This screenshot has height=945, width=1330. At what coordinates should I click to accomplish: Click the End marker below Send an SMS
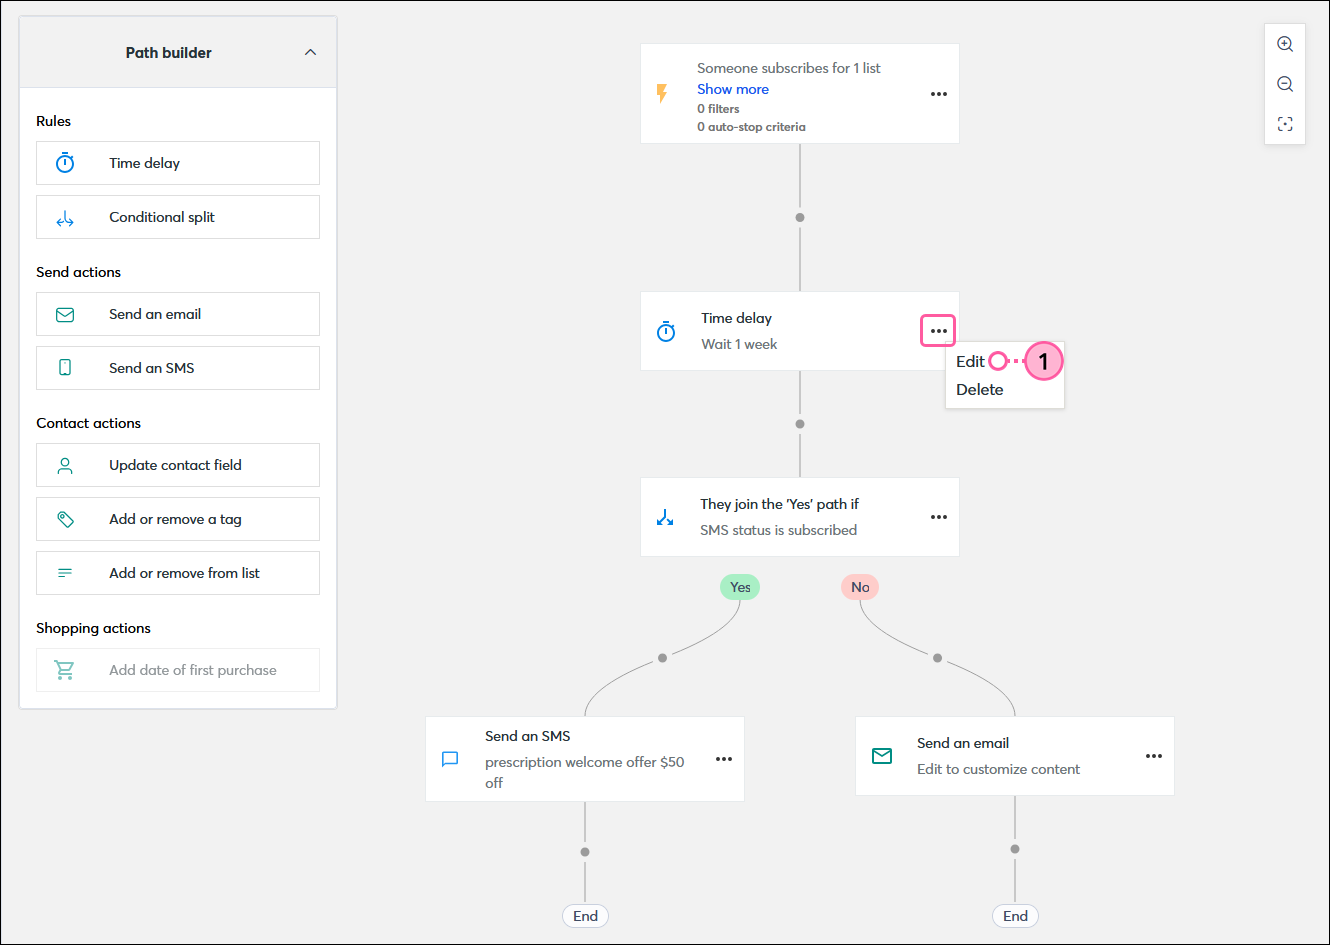click(x=584, y=915)
